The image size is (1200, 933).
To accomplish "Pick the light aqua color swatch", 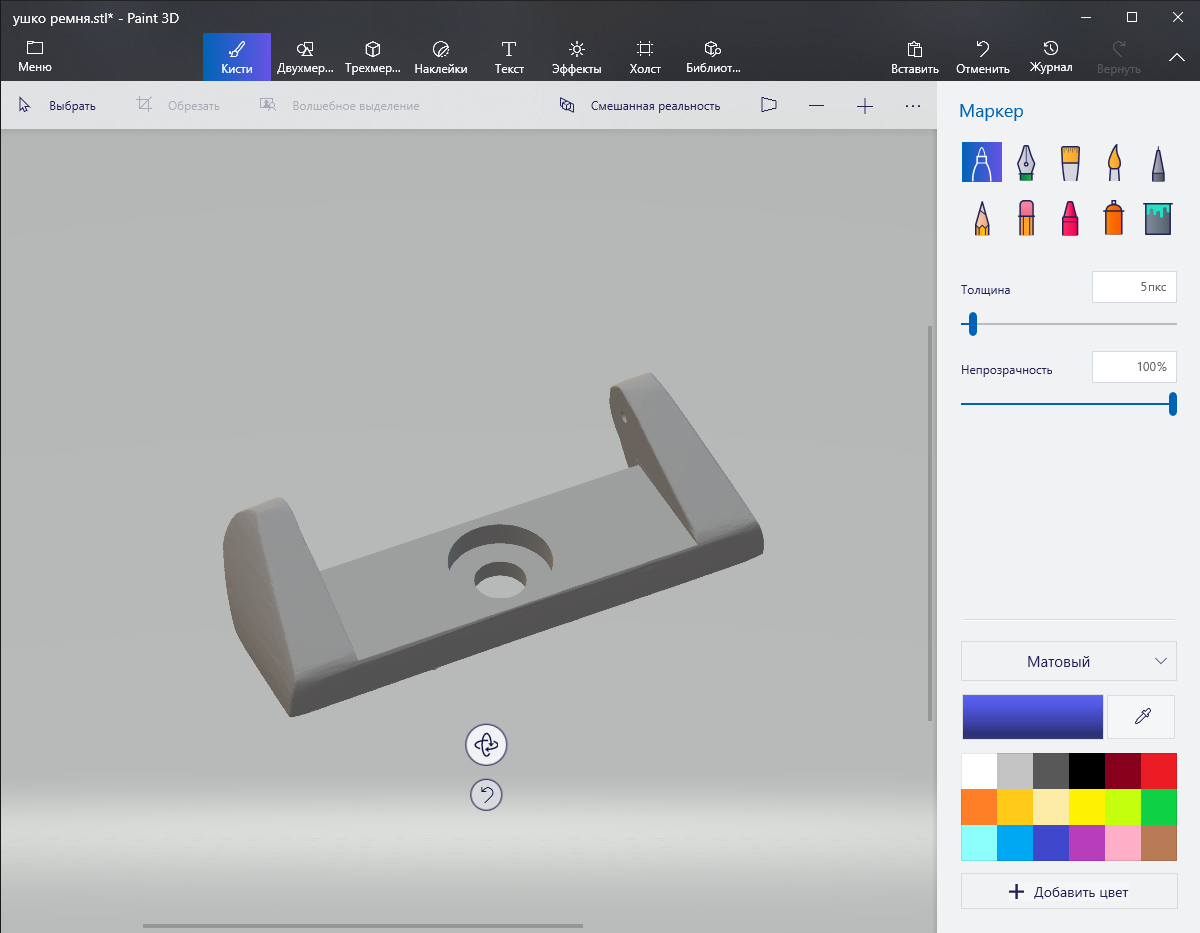I will [979, 843].
